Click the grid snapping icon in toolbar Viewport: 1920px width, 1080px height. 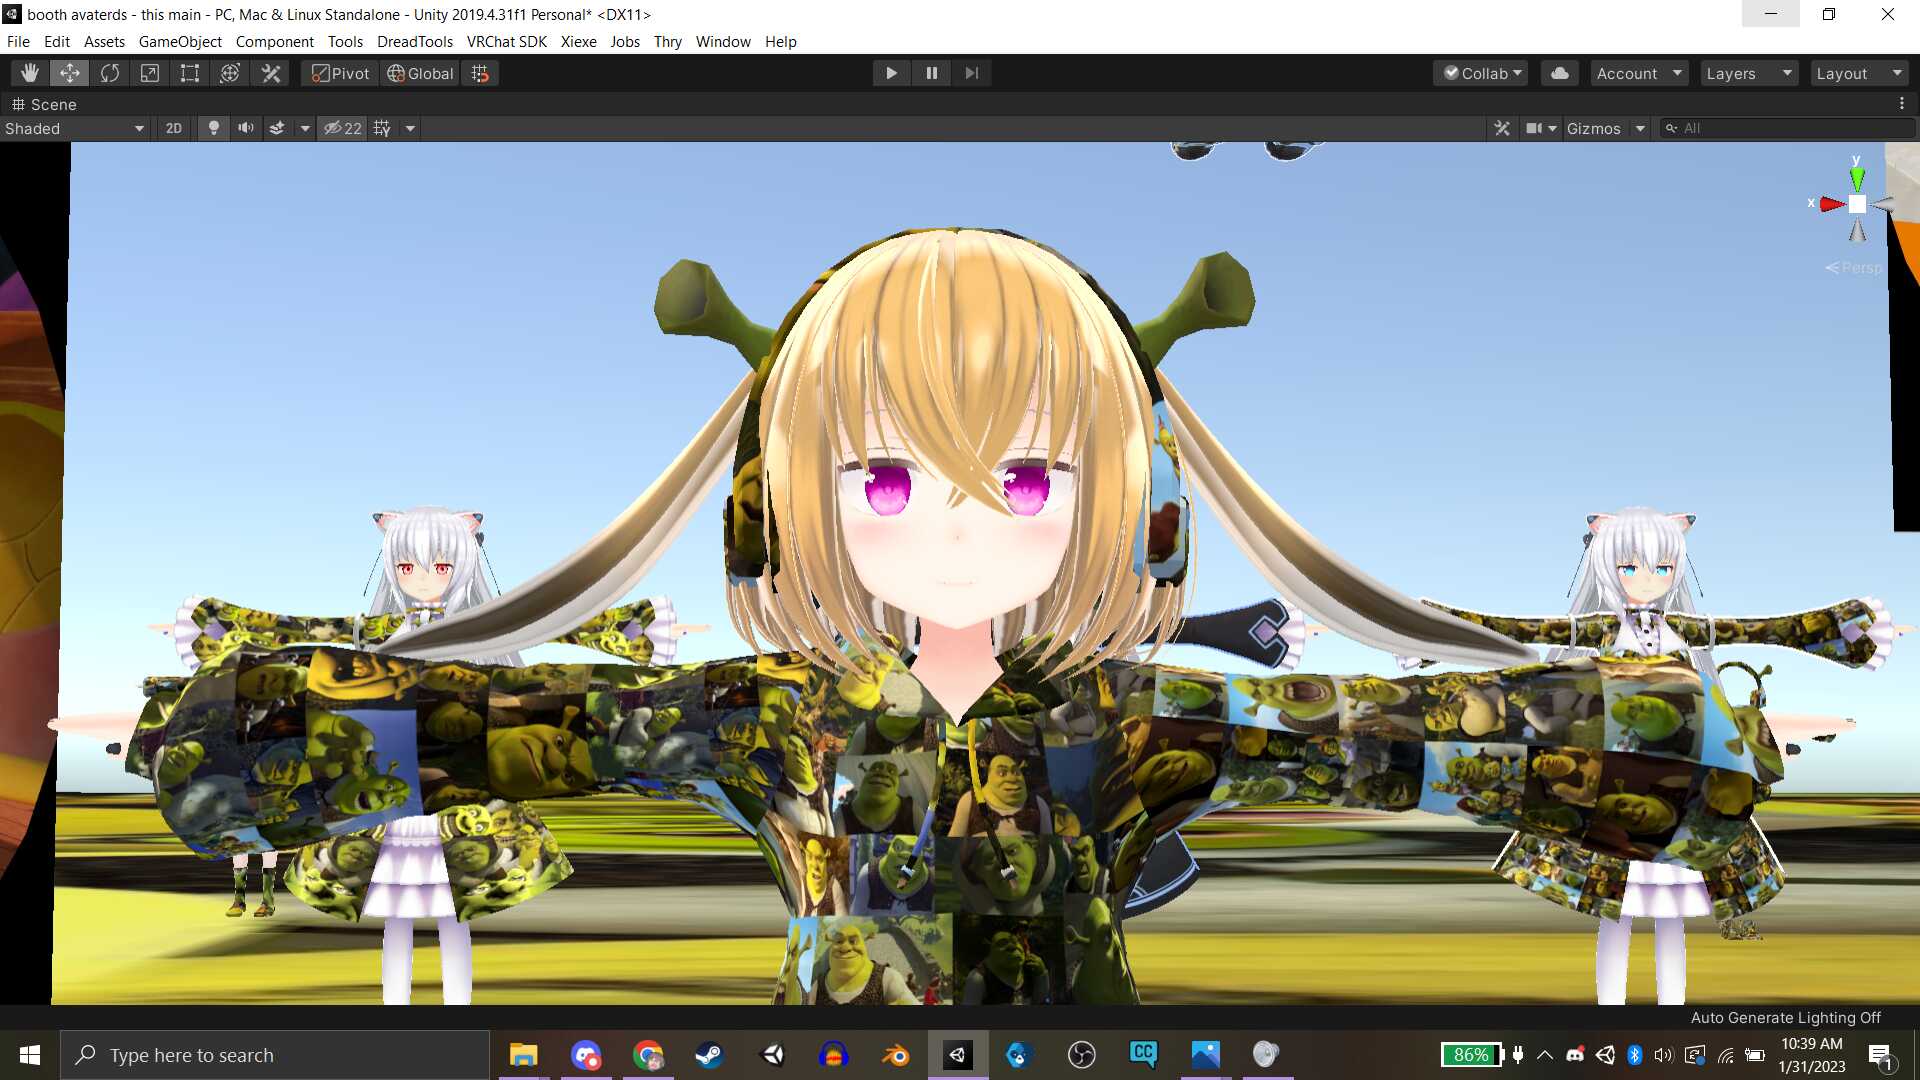point(480,73)
